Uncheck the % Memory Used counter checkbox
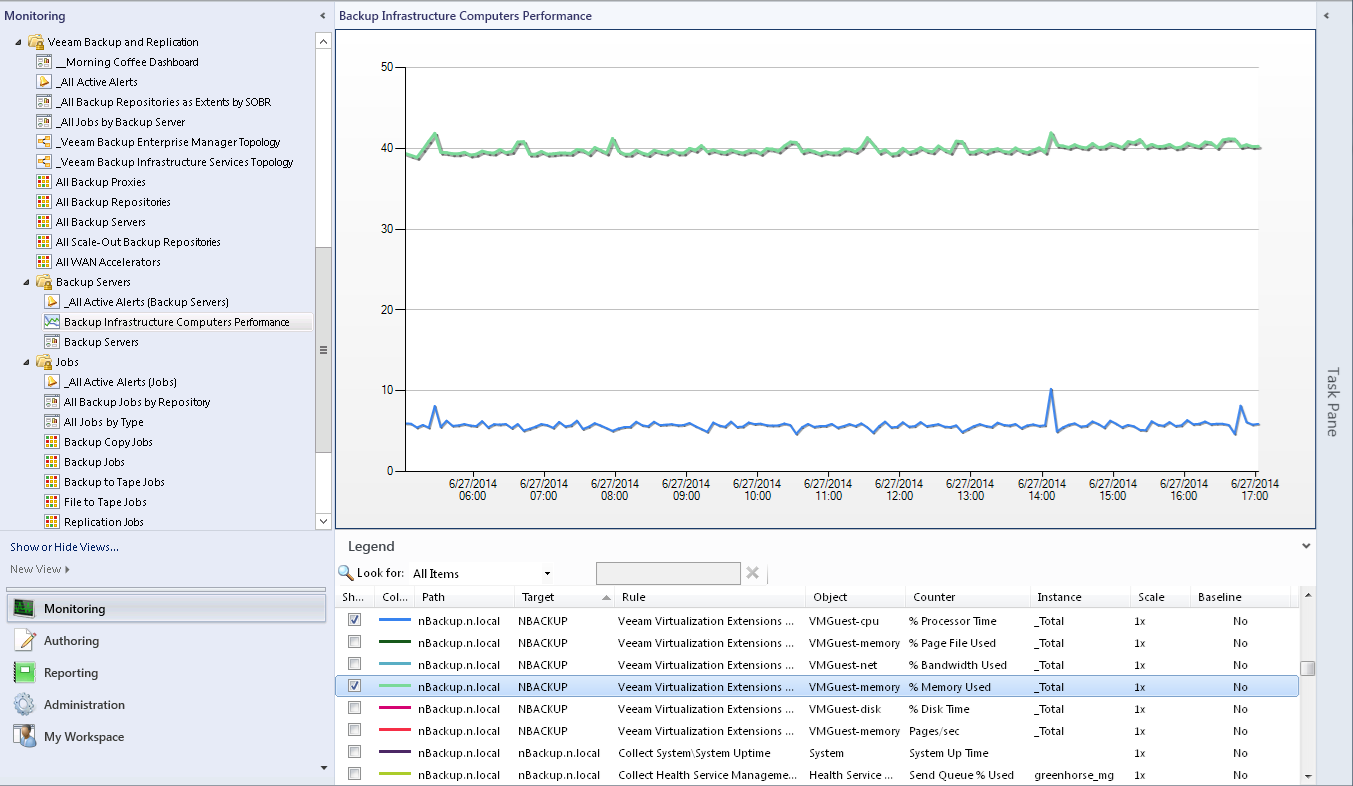Image resolution: width=1353 pixels, height=786 pixels. tap(354, 686)
